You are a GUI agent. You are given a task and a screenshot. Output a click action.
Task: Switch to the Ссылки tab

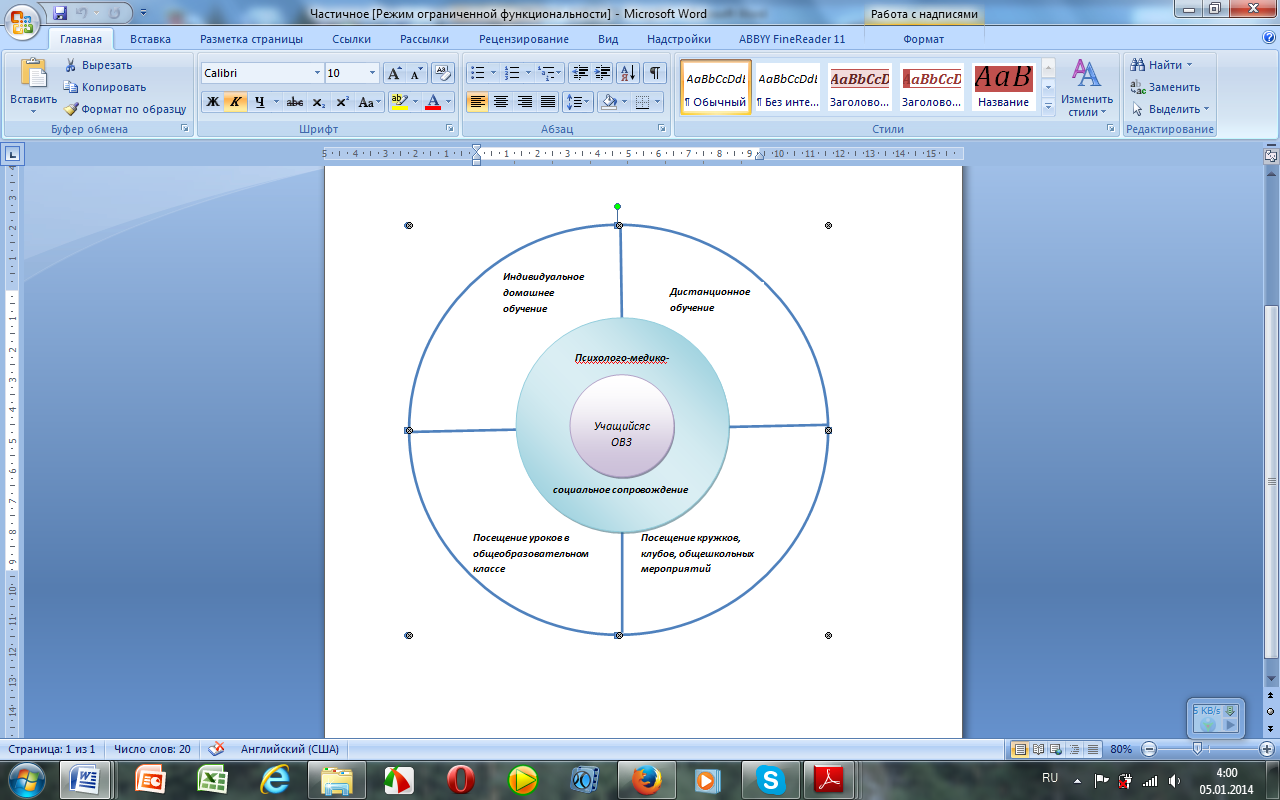351,39
